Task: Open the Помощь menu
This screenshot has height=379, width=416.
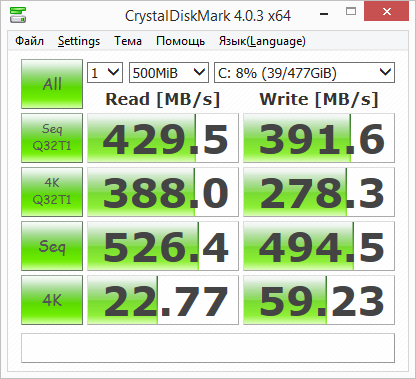Action: pos(180,41)
